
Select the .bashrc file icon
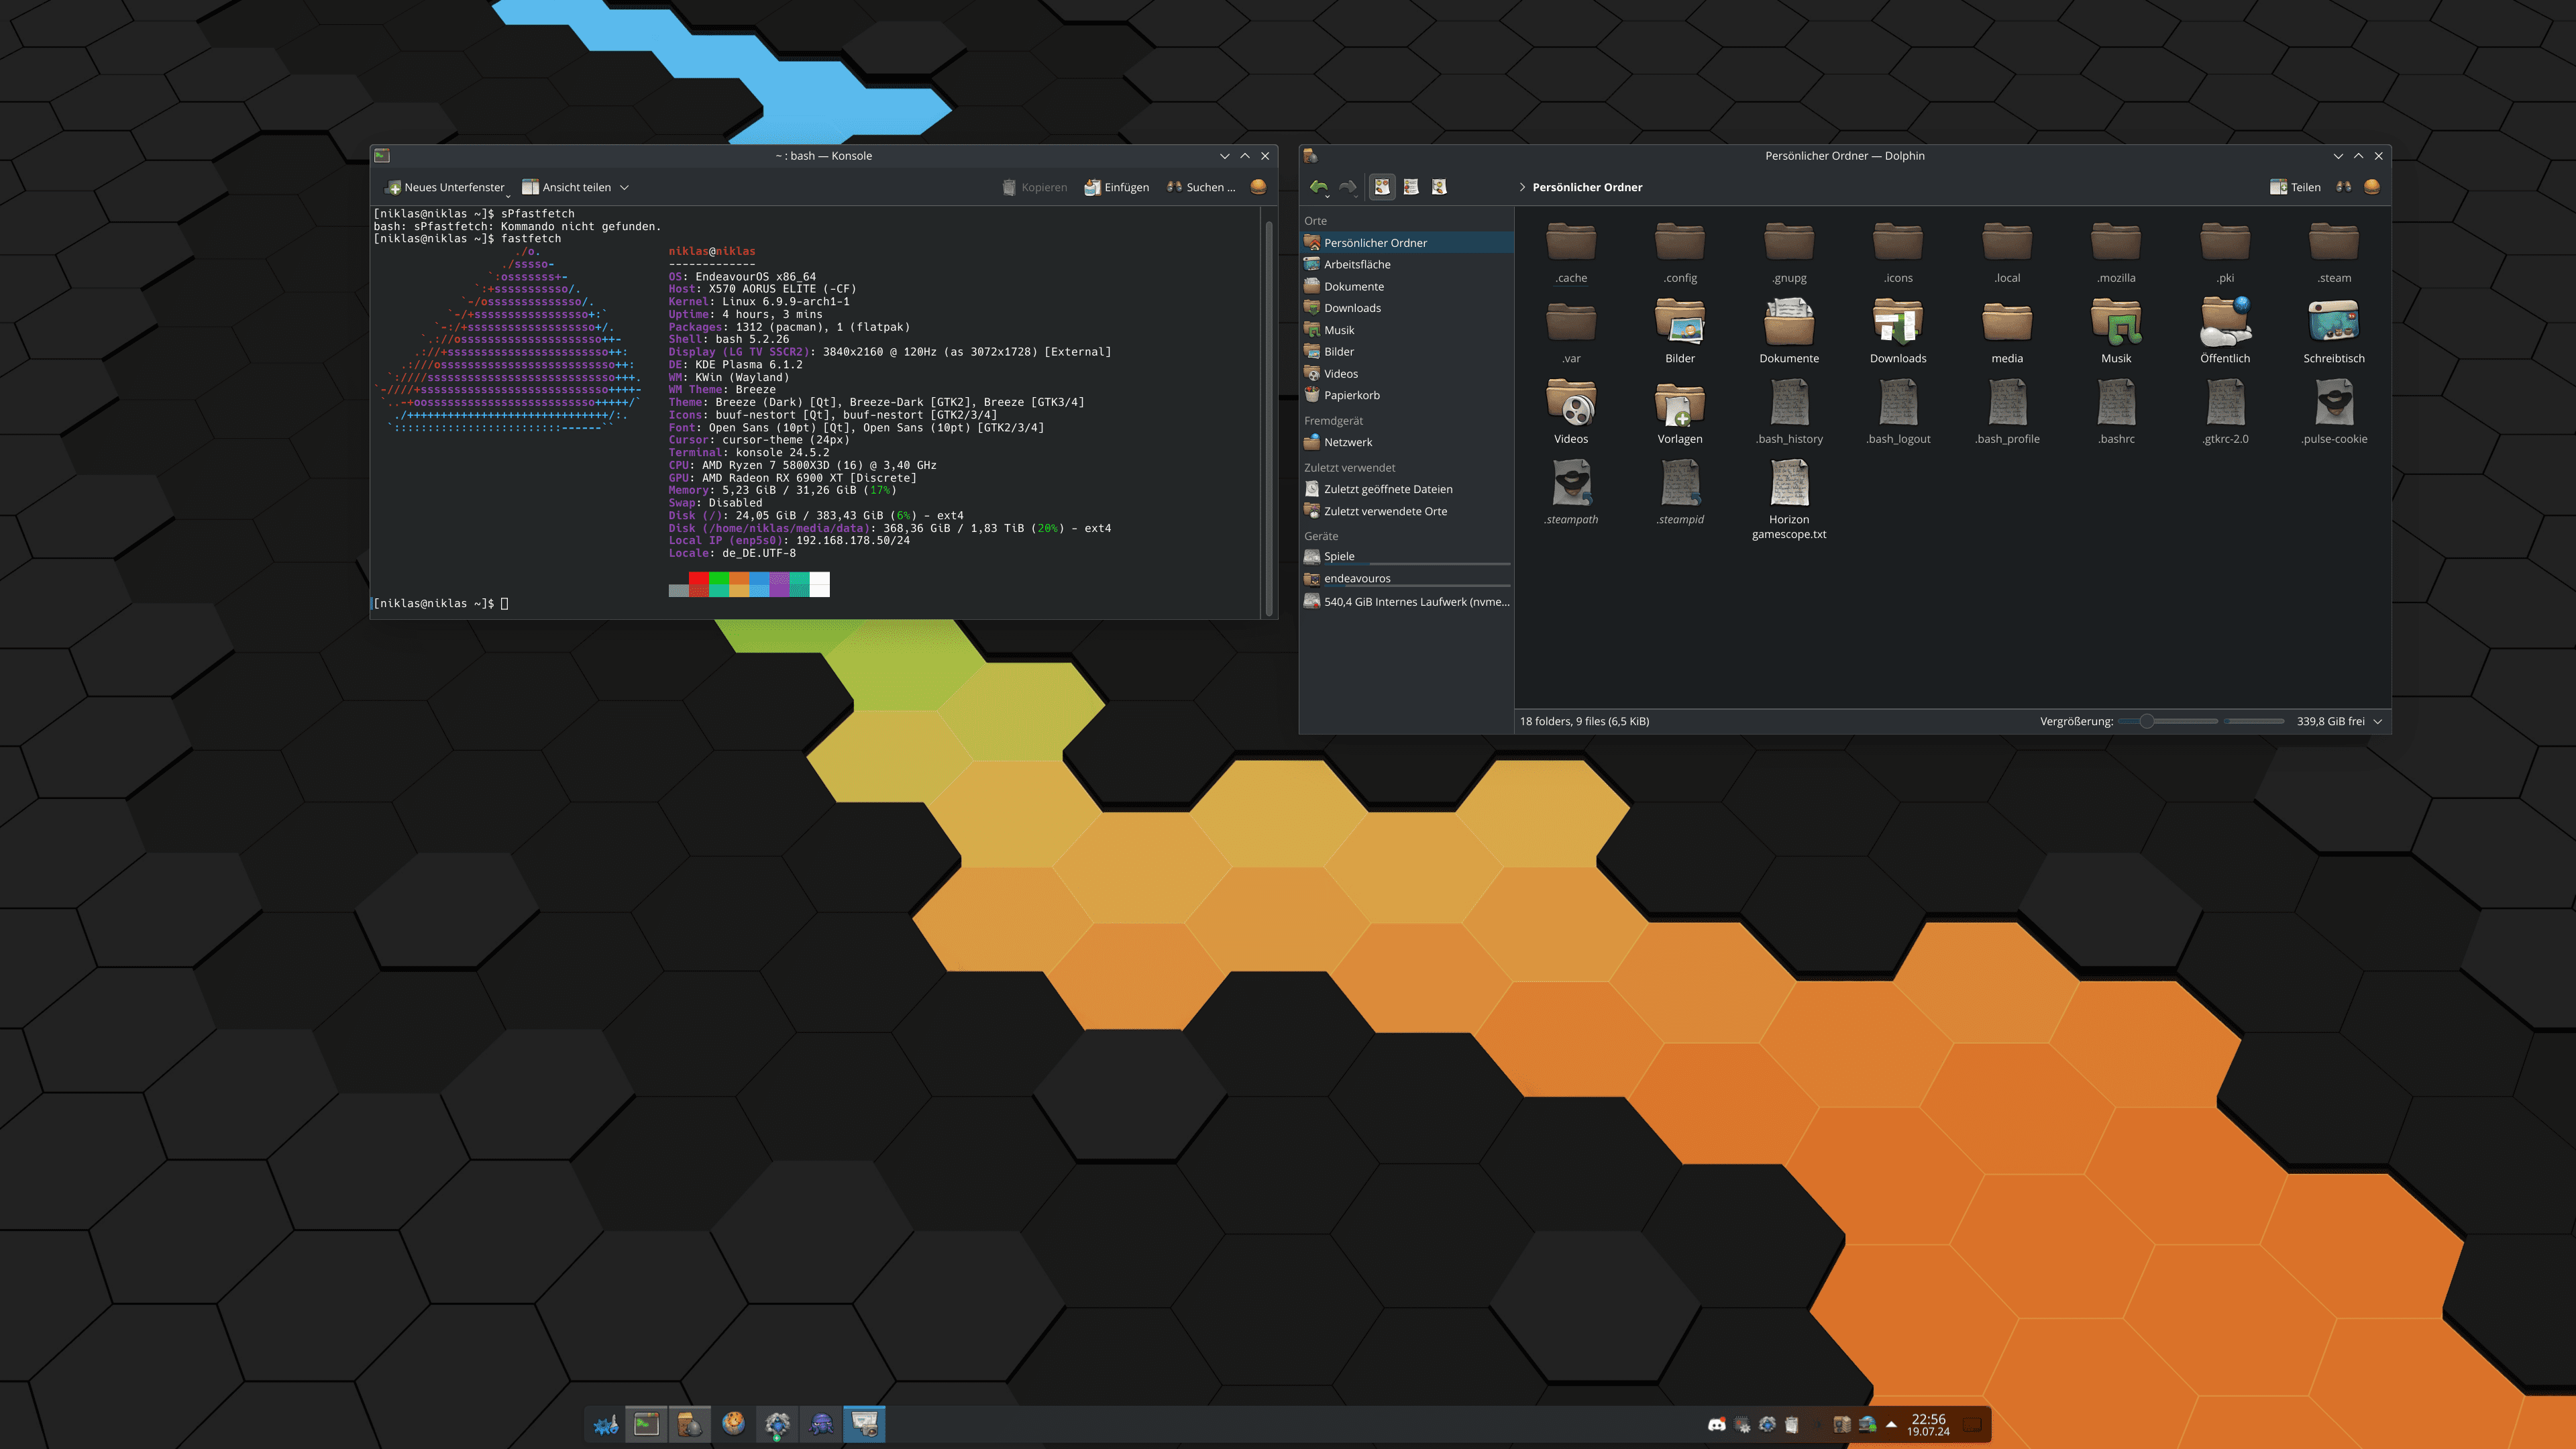point(2116,403)
